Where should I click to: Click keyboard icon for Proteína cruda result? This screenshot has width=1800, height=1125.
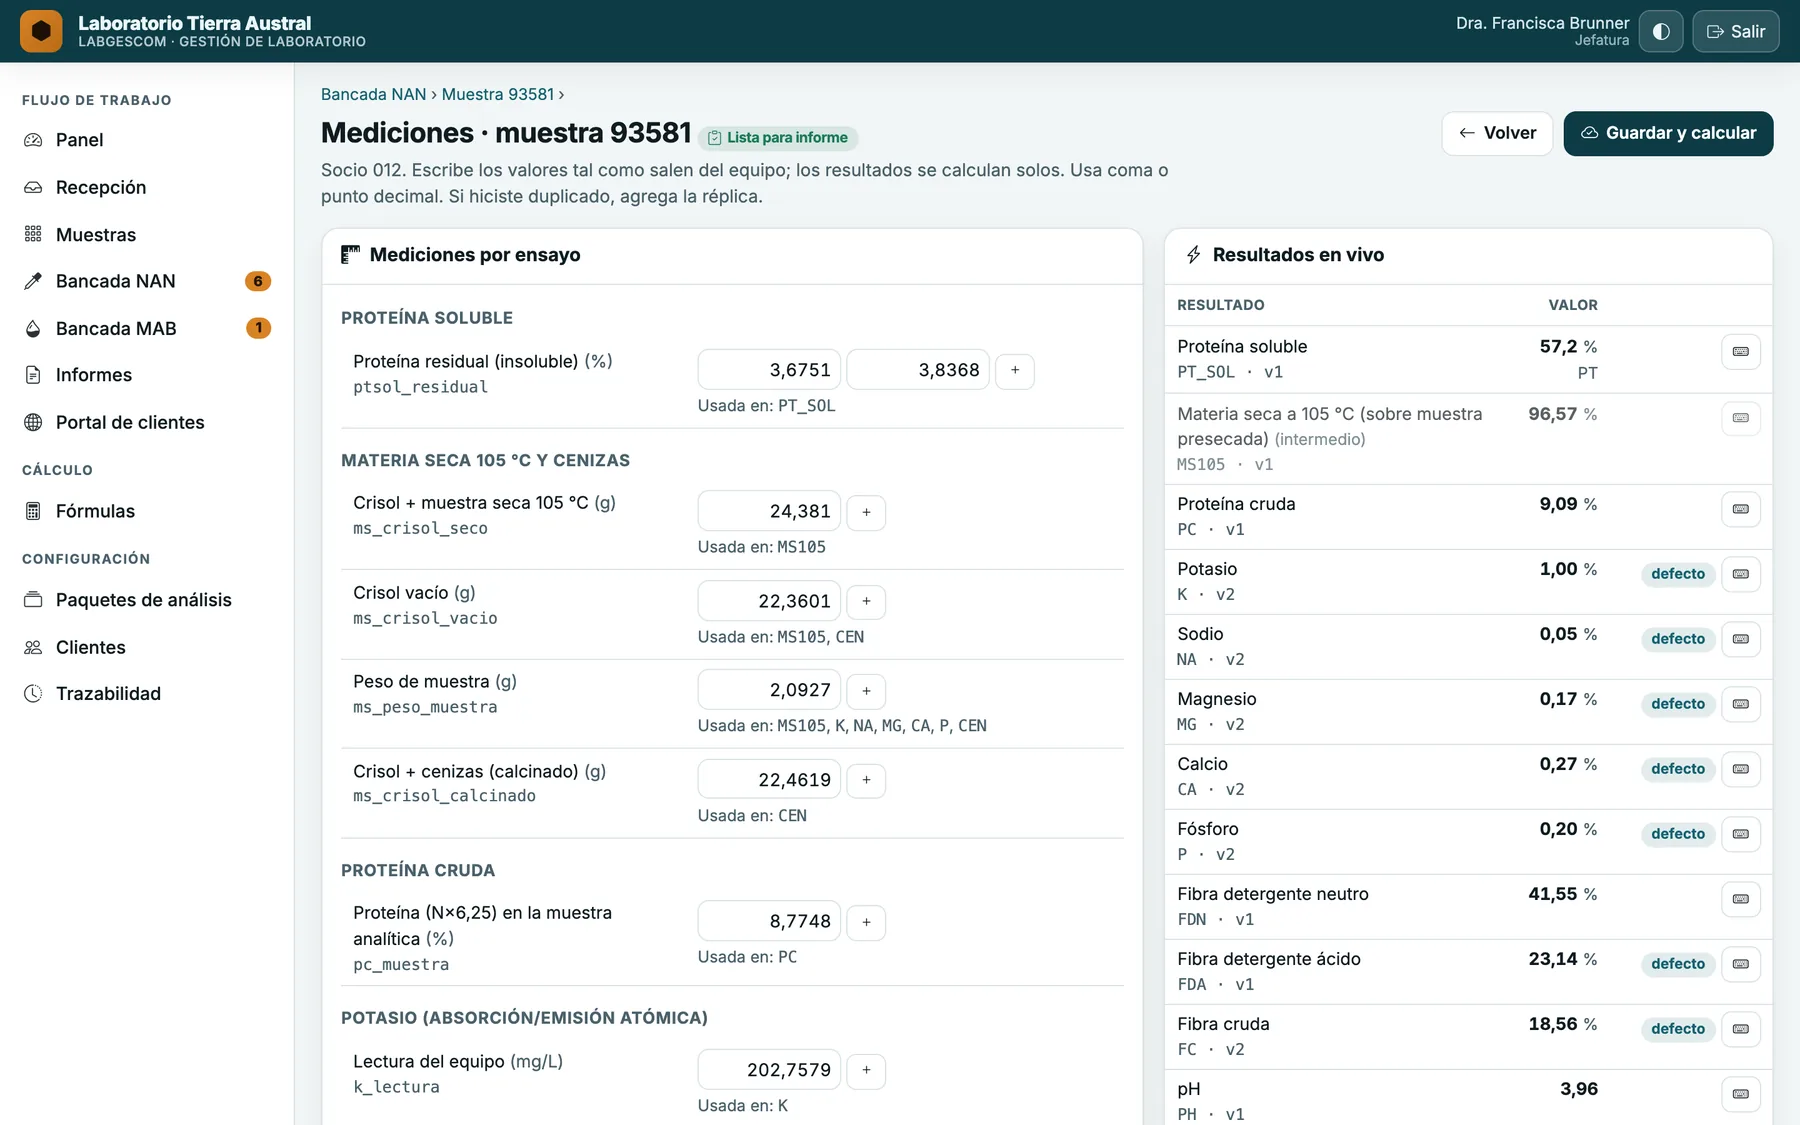1741,509
